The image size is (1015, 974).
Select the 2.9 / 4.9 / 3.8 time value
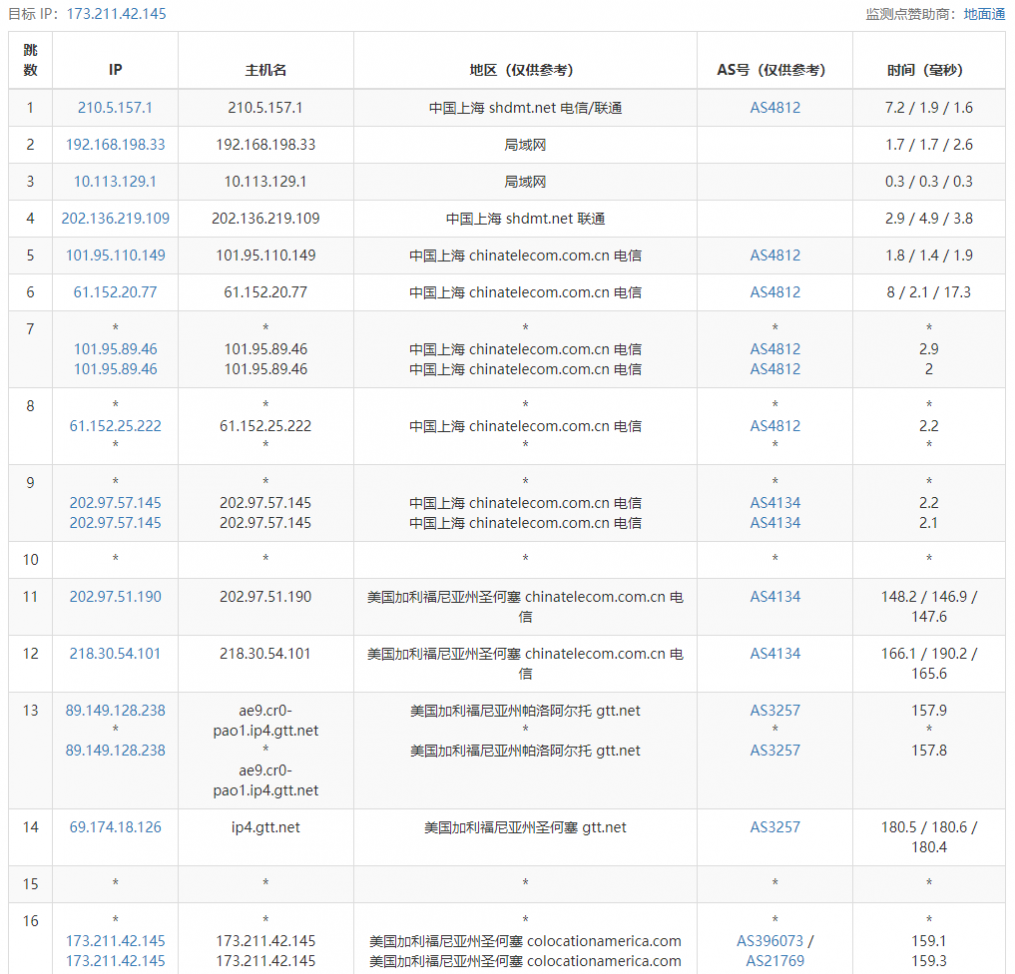pos(929,218)
